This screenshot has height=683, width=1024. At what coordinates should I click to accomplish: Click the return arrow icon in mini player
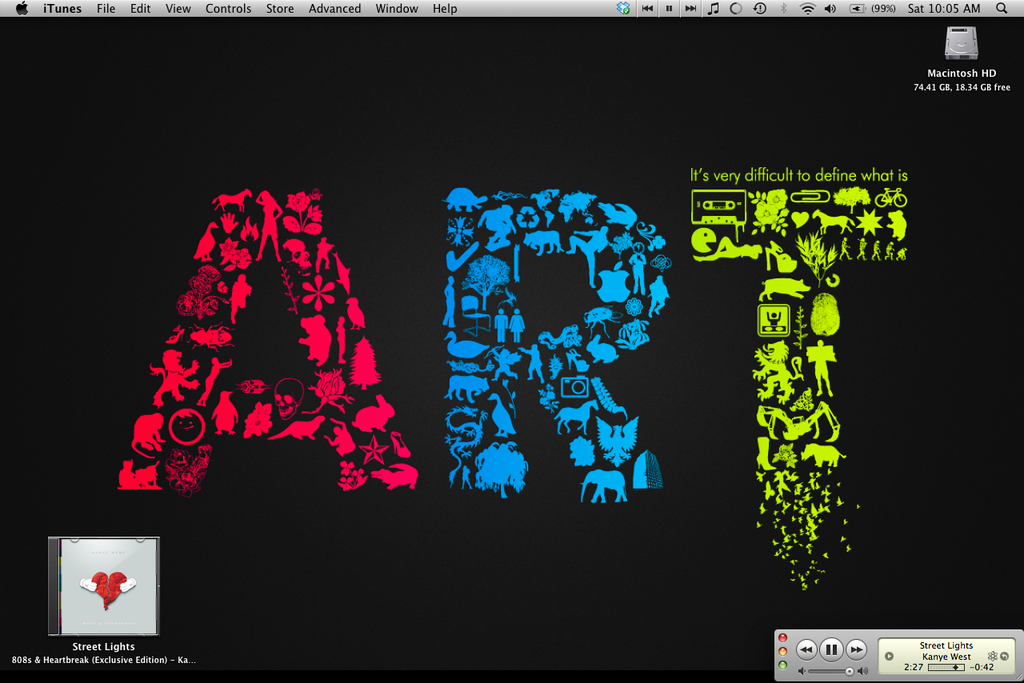pos(1004,656)
